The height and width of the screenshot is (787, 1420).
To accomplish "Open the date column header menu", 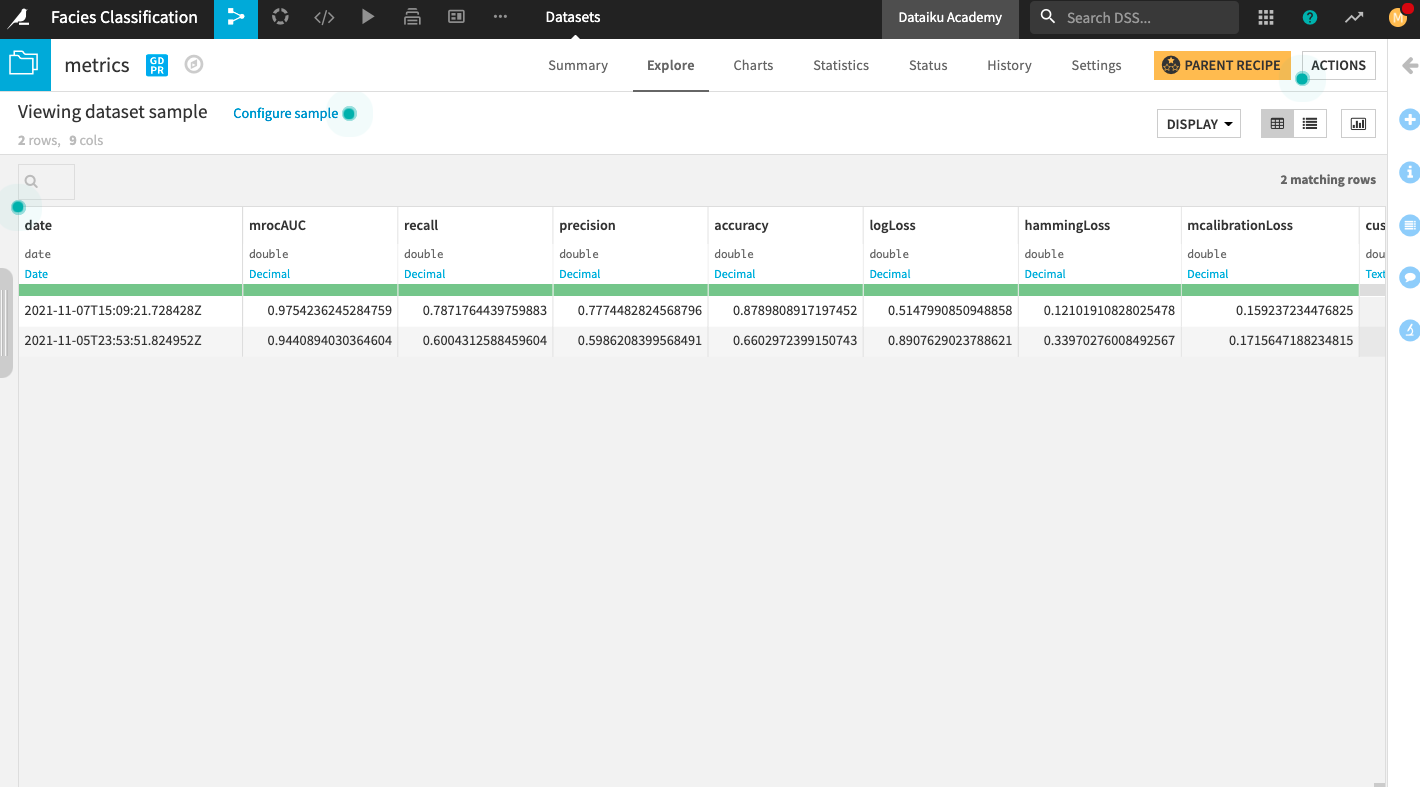I will click(x=38, y=225).
